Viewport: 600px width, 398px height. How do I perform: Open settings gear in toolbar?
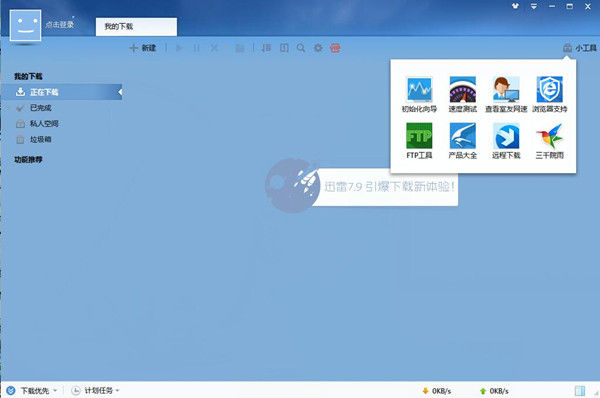tap(318, 48)
